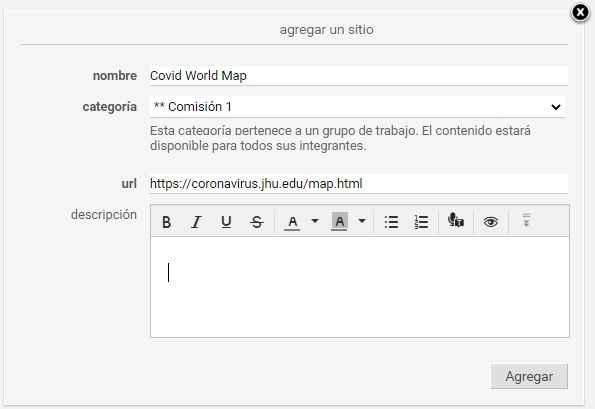Insert a numbered list

pos(421,222)
